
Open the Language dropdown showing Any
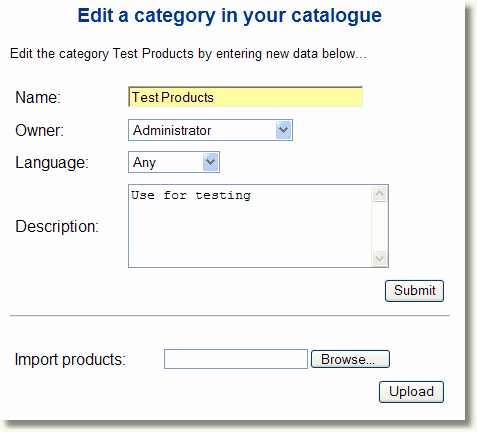tap(174, 162)
